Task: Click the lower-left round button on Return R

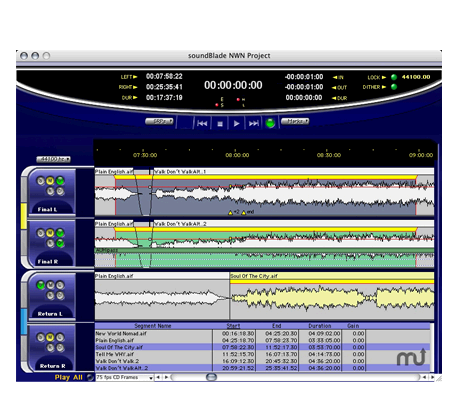Action: 50,348
